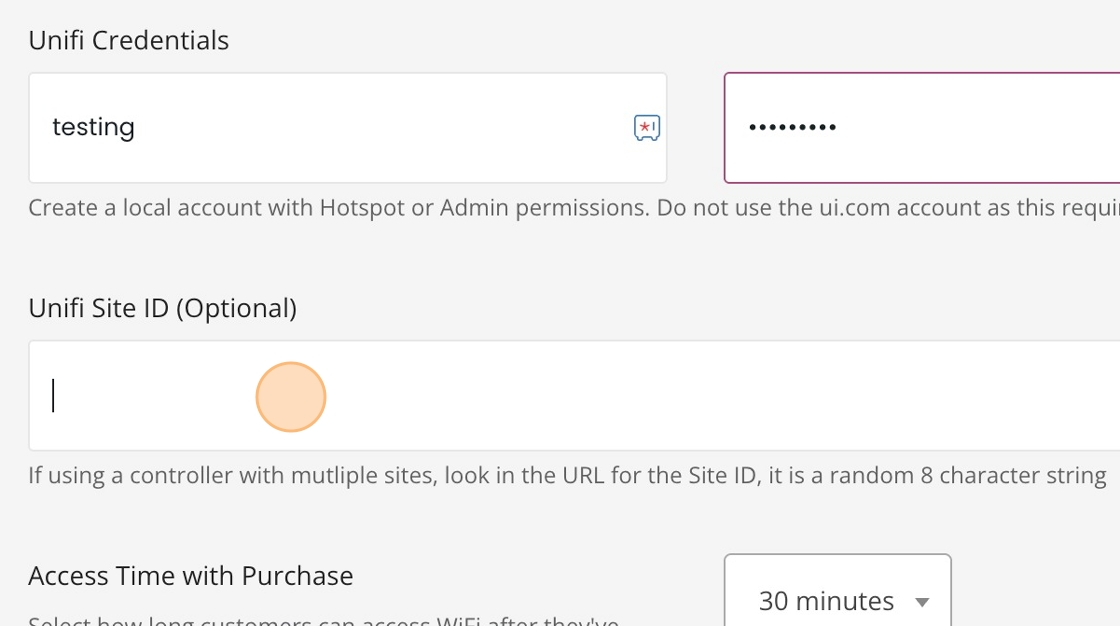Click the dropdown arrow beside 30 minutes
This screenshot has width=1120, height=626.
922,601
